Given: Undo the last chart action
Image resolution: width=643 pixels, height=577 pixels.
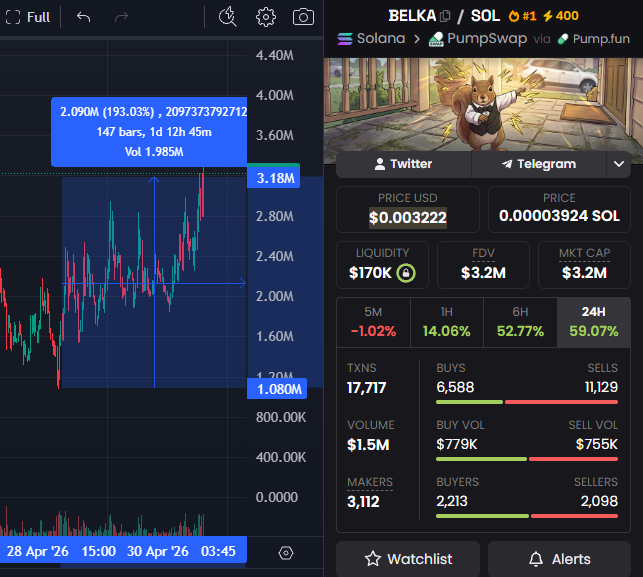Looking at the screenshot, I should (x=84, y=17).
